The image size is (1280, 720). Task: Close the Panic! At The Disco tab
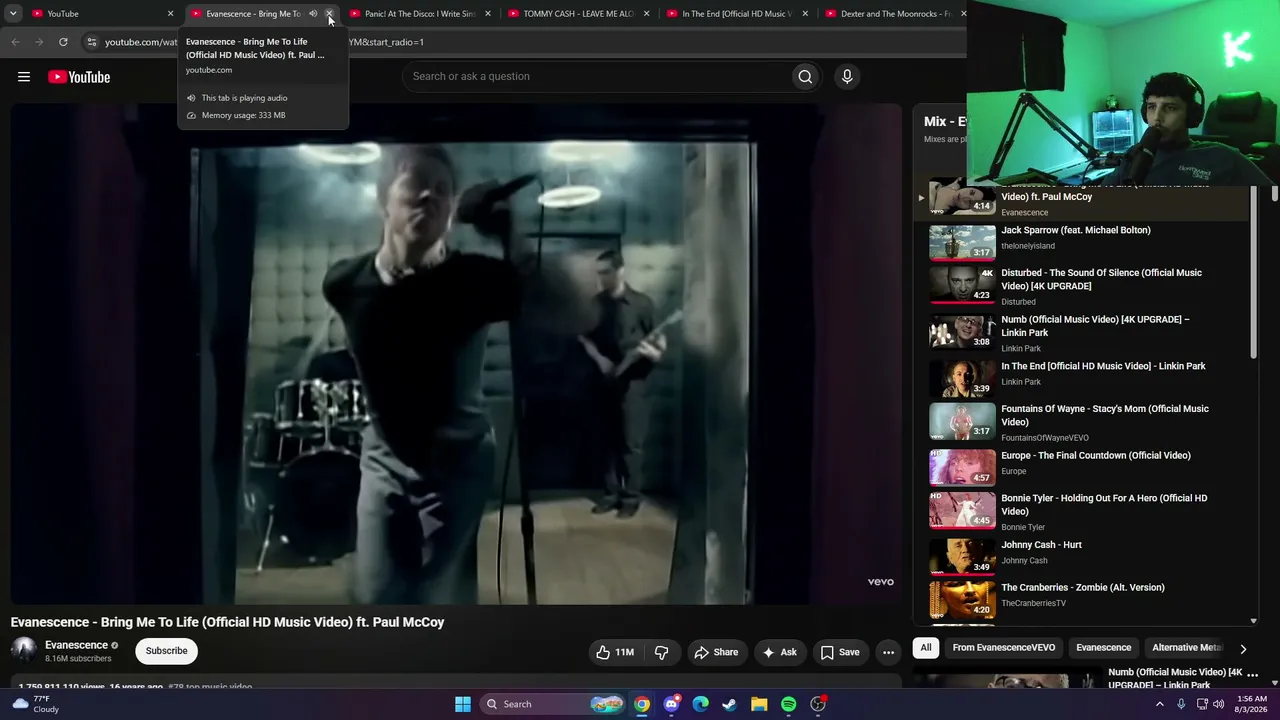[x=488, y=14]
